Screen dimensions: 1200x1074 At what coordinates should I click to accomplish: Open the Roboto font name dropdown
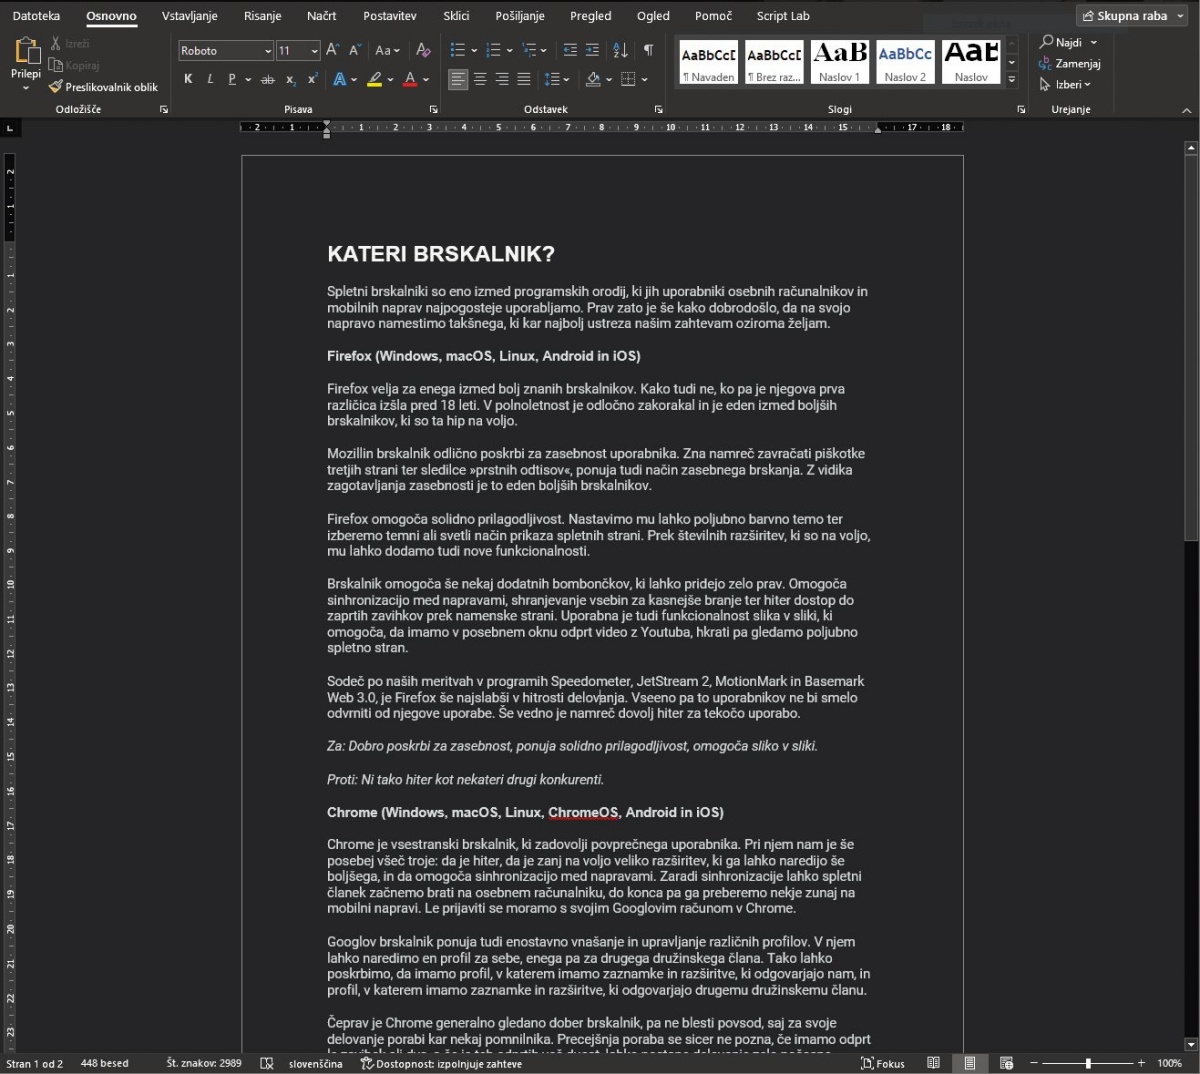point(267,51)
